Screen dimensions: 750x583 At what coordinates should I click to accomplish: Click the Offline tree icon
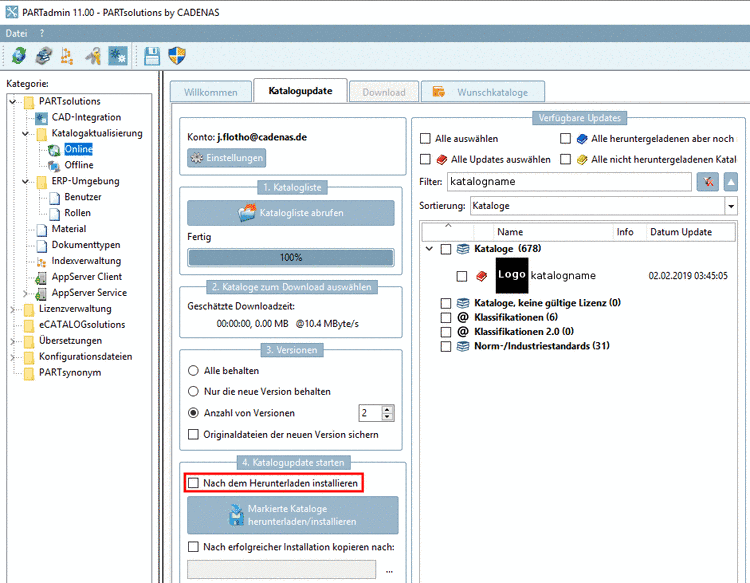[x=55, y=165]
